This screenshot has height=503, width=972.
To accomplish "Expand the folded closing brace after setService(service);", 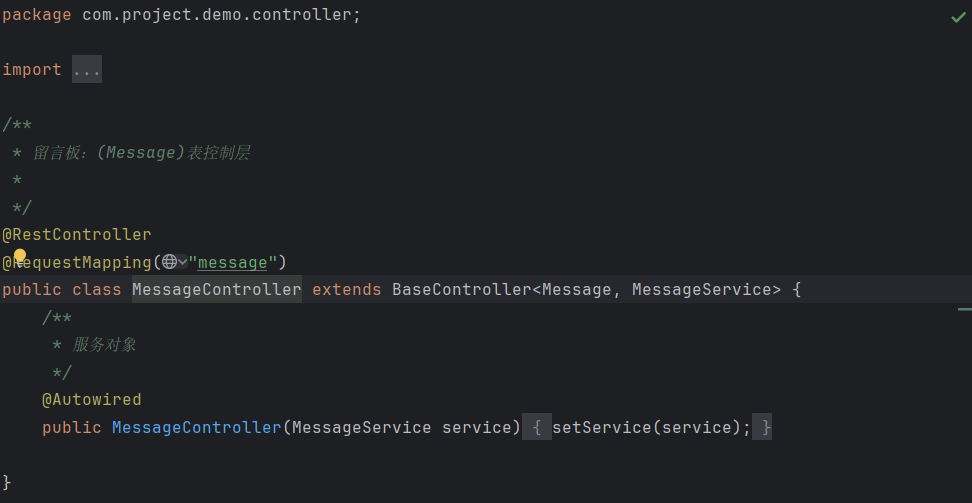I will click(x=762, y=427).
